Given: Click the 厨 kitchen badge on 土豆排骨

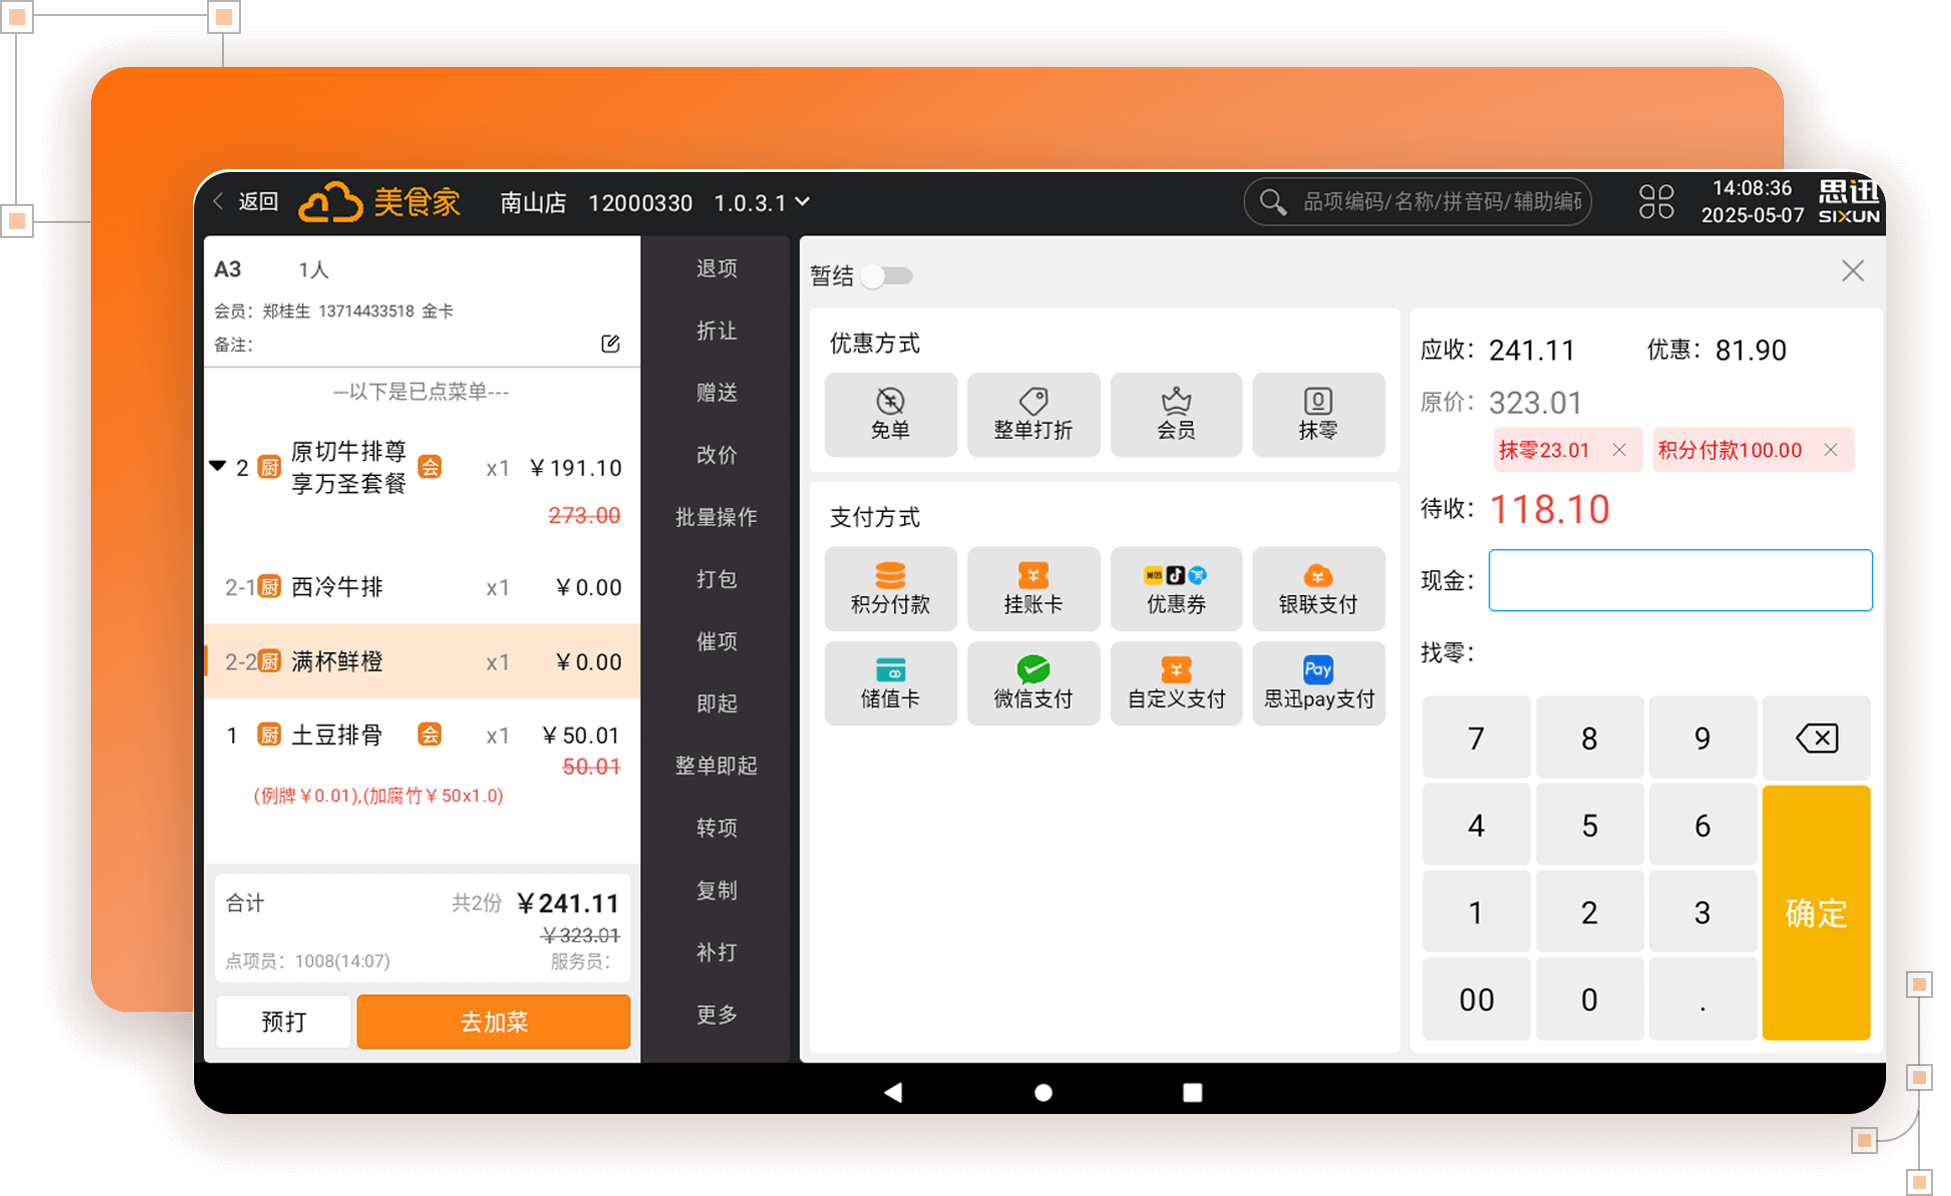Looking at the screenshot, I should click(269, 735).
